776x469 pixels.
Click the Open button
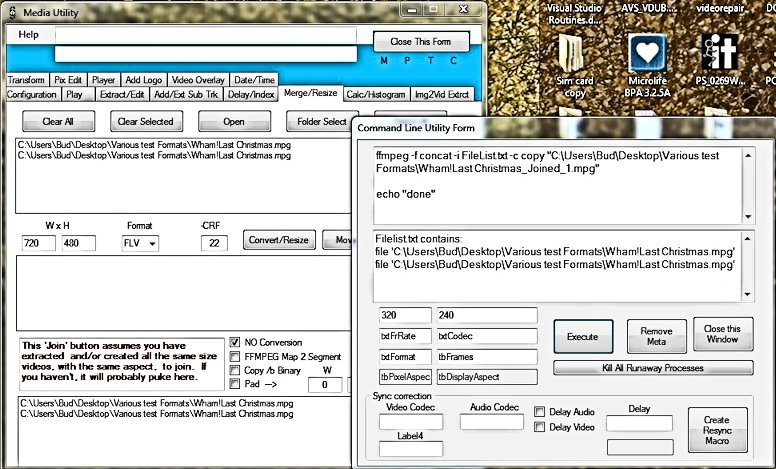pos(234,121)
